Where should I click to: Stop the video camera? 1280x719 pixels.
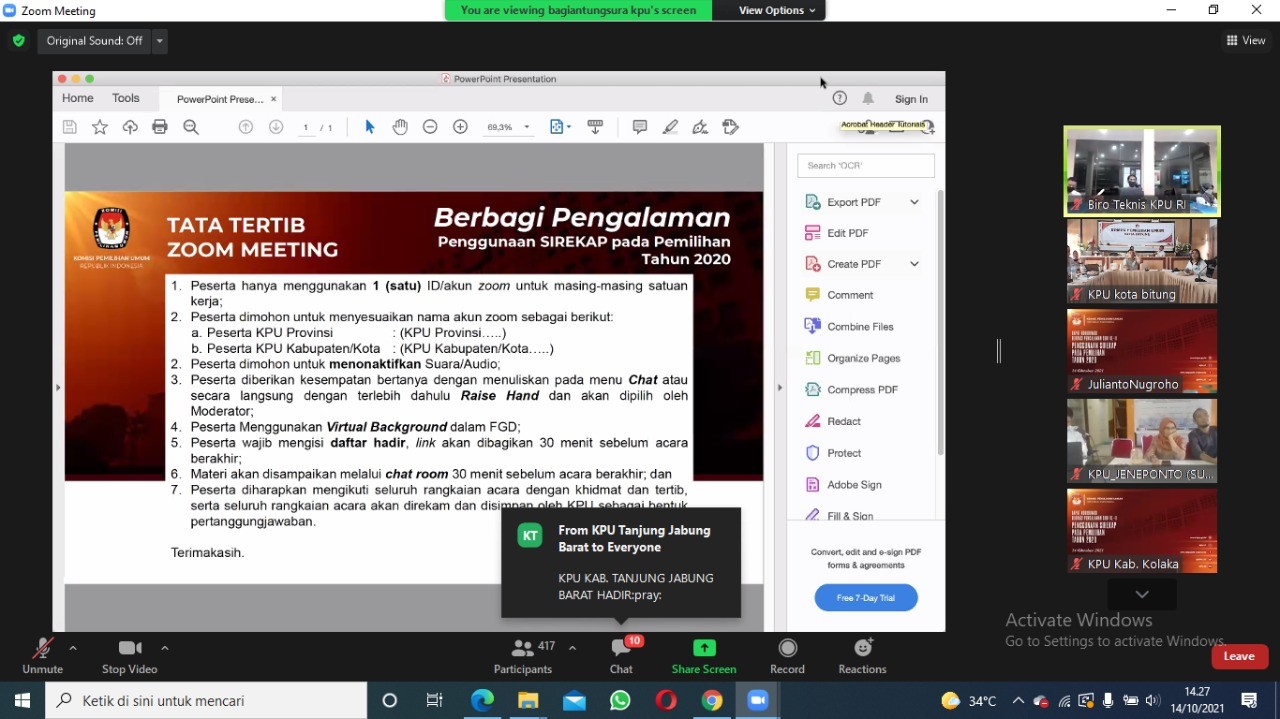click(x=129, y=656)
